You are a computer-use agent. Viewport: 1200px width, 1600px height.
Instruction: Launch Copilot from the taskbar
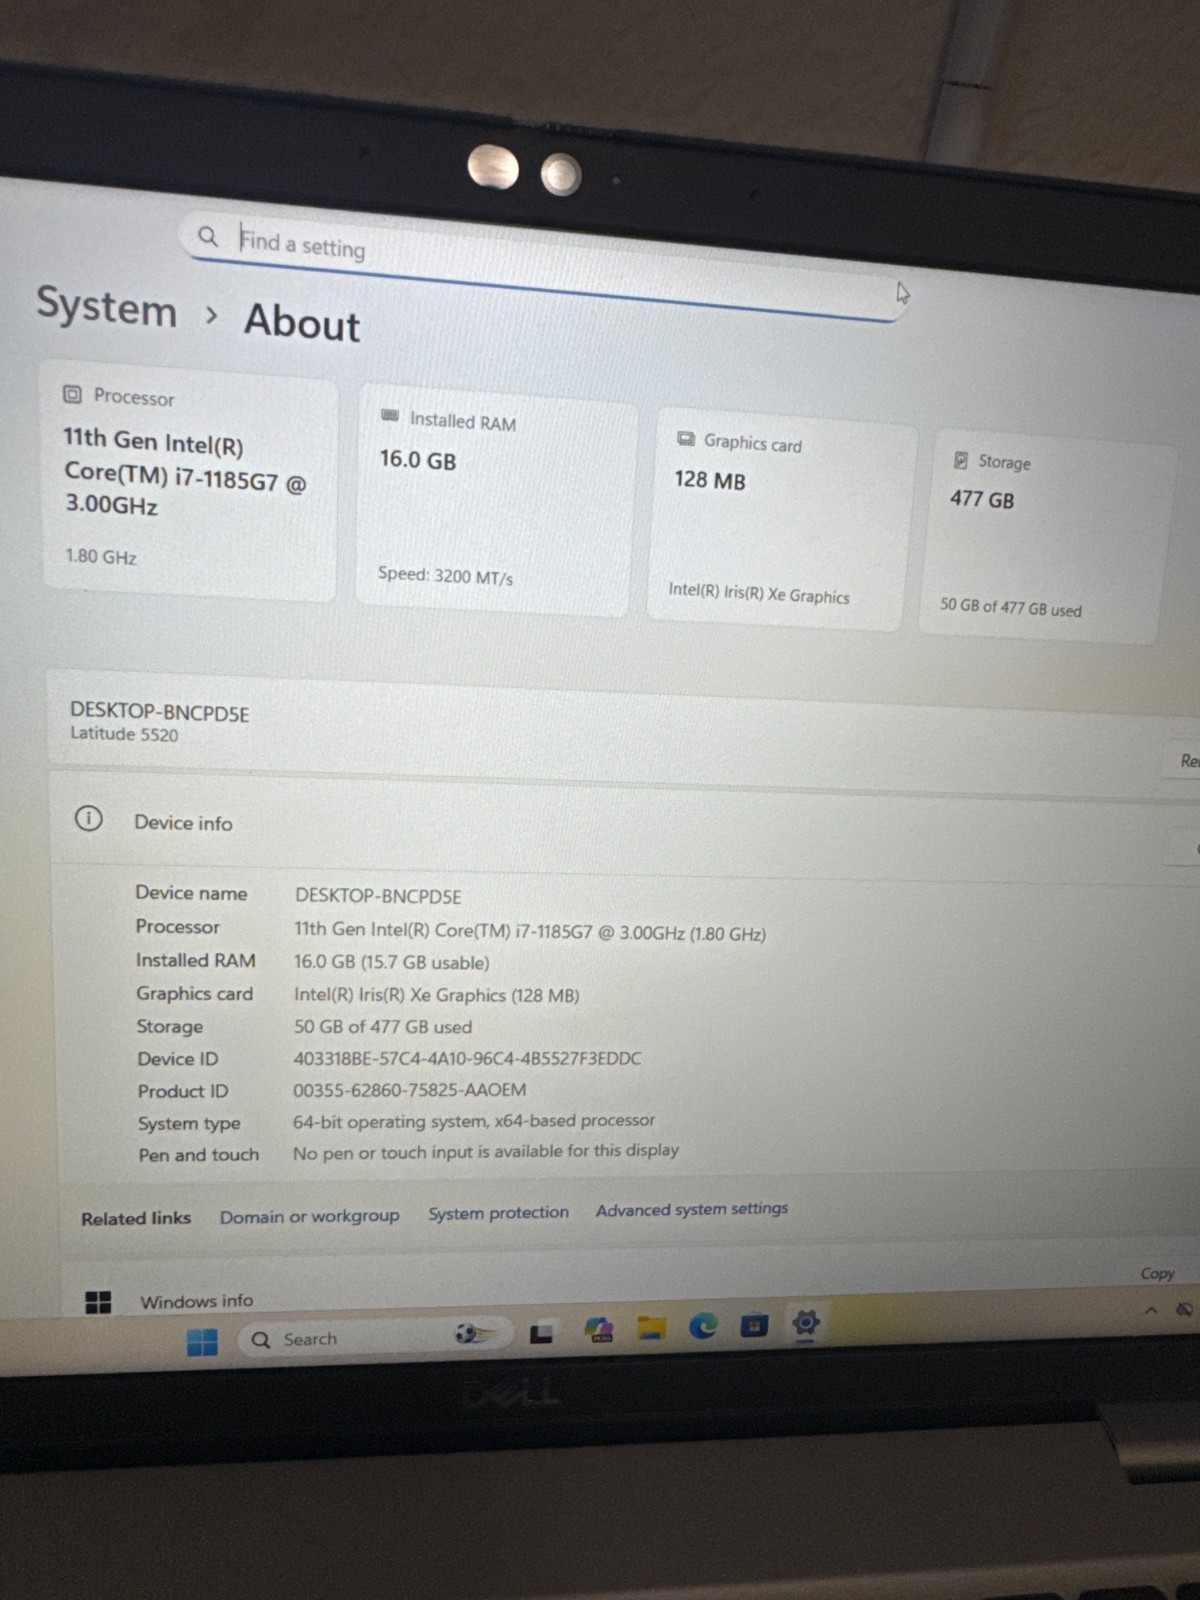click(598, 1329)
